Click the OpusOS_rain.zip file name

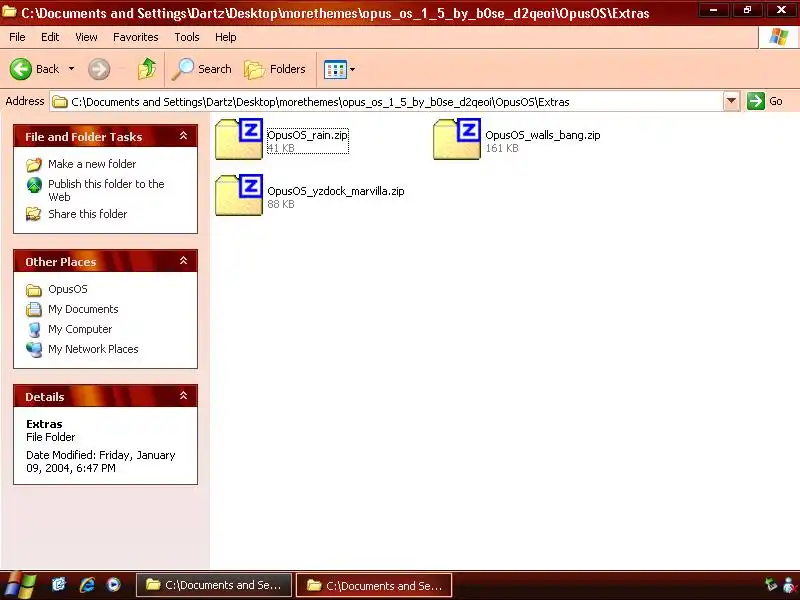pos(307,135)
